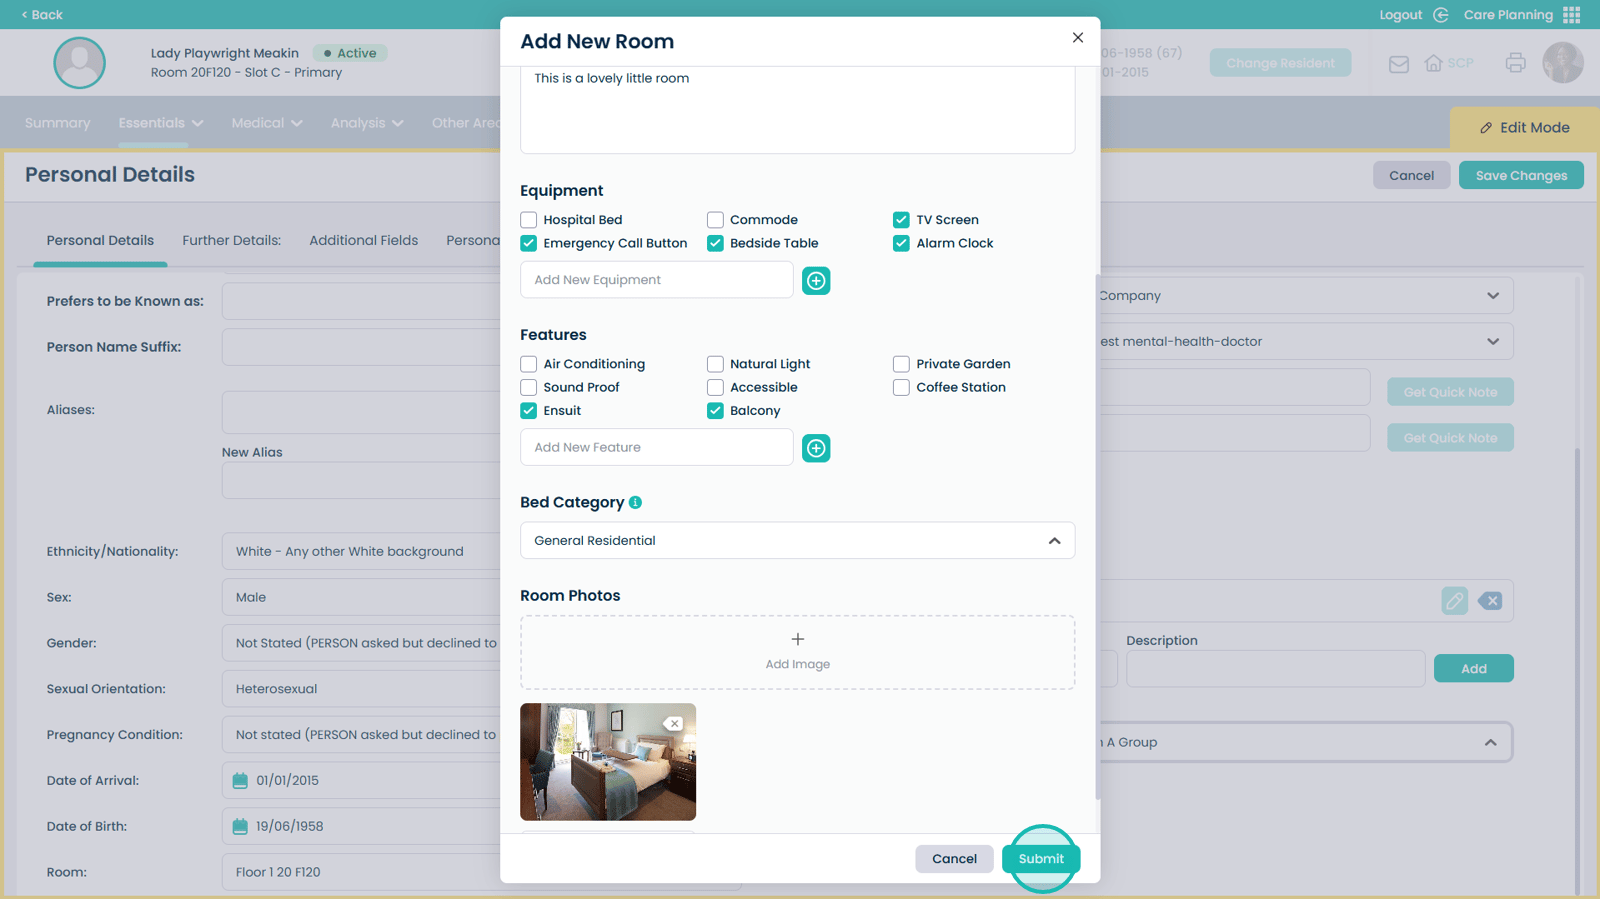Untick the Balcony checkbox
Screen dimensions: 1600x899
tap(715, 411)
